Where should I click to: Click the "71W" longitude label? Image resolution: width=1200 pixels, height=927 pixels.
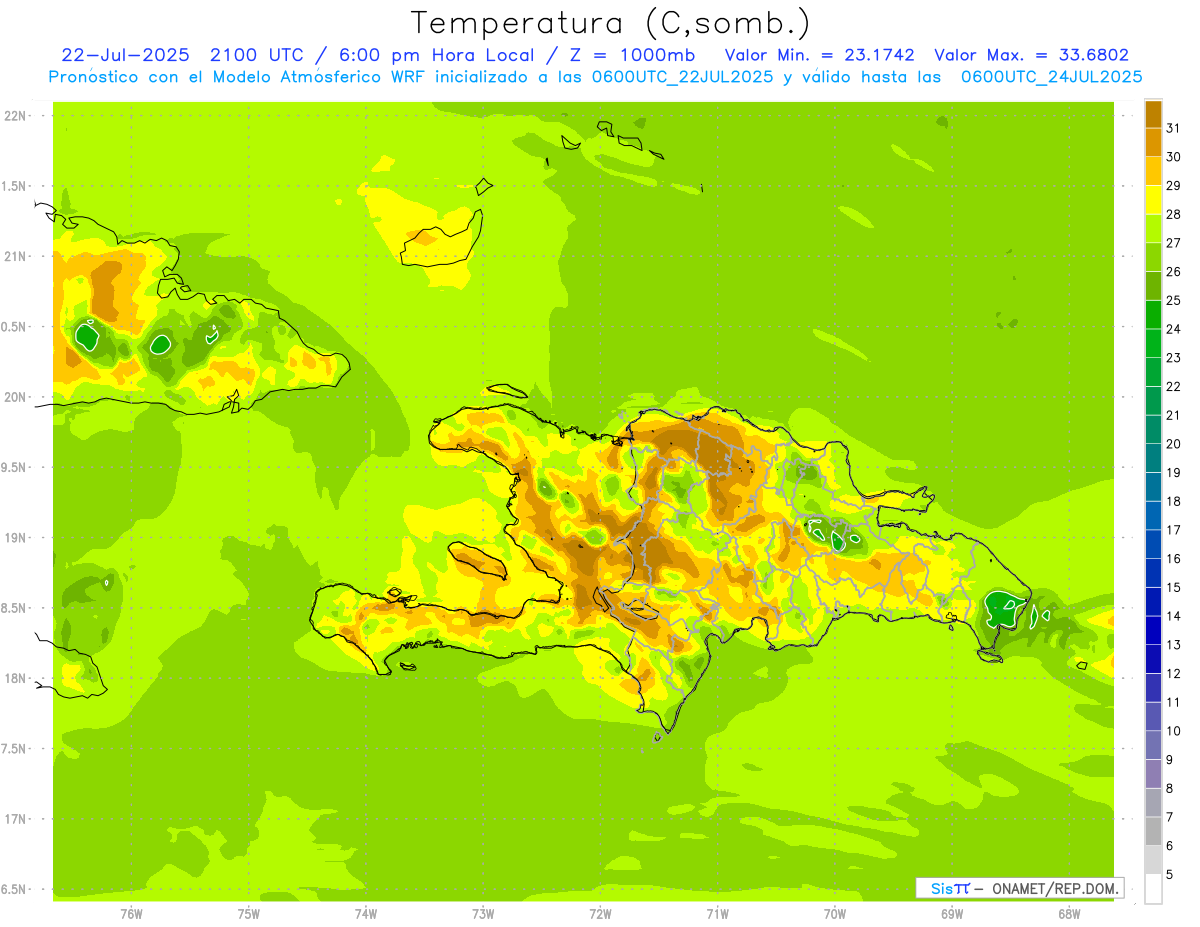pyautogui.click(x=717, y=914)
